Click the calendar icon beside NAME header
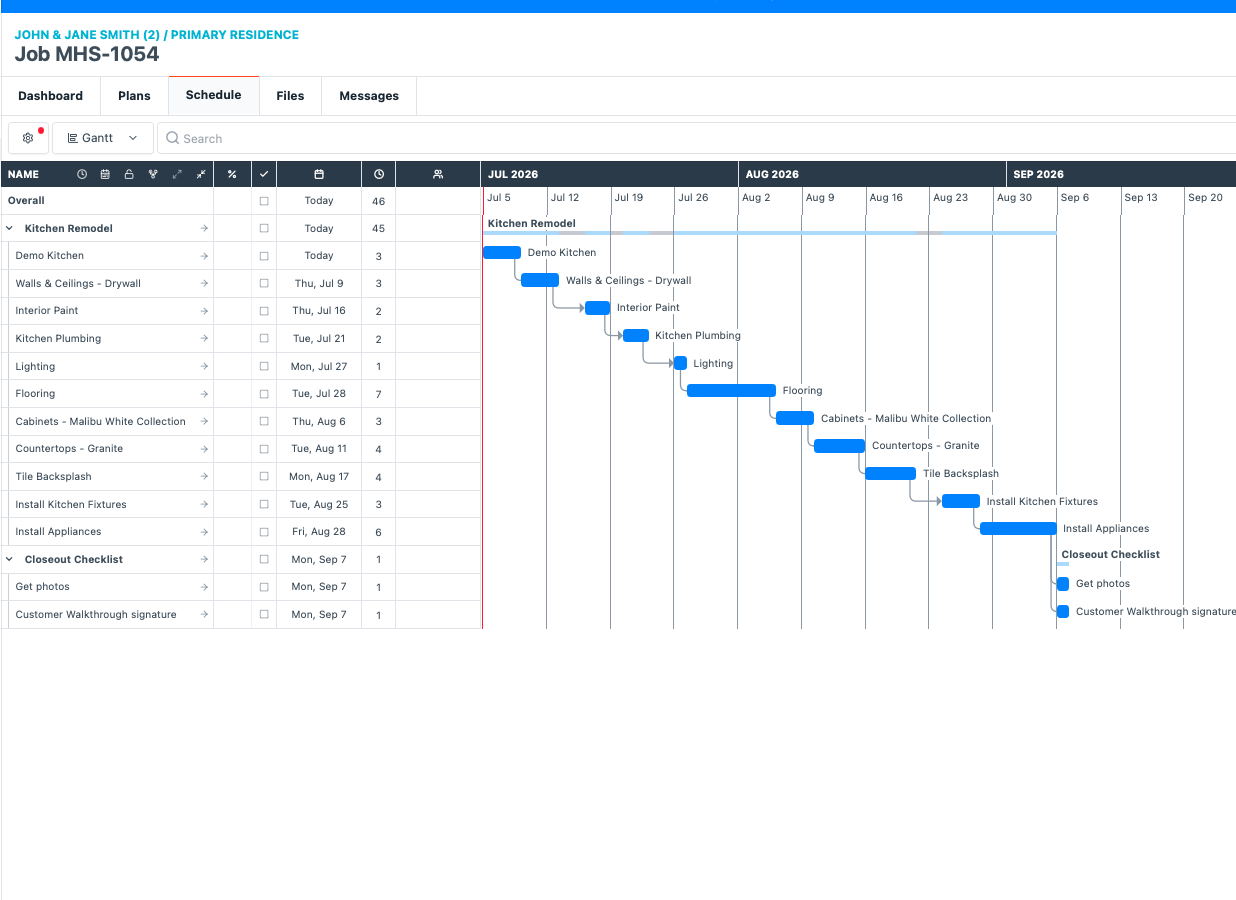This screenshot has width=1236, height=900. tap(105, 174)
